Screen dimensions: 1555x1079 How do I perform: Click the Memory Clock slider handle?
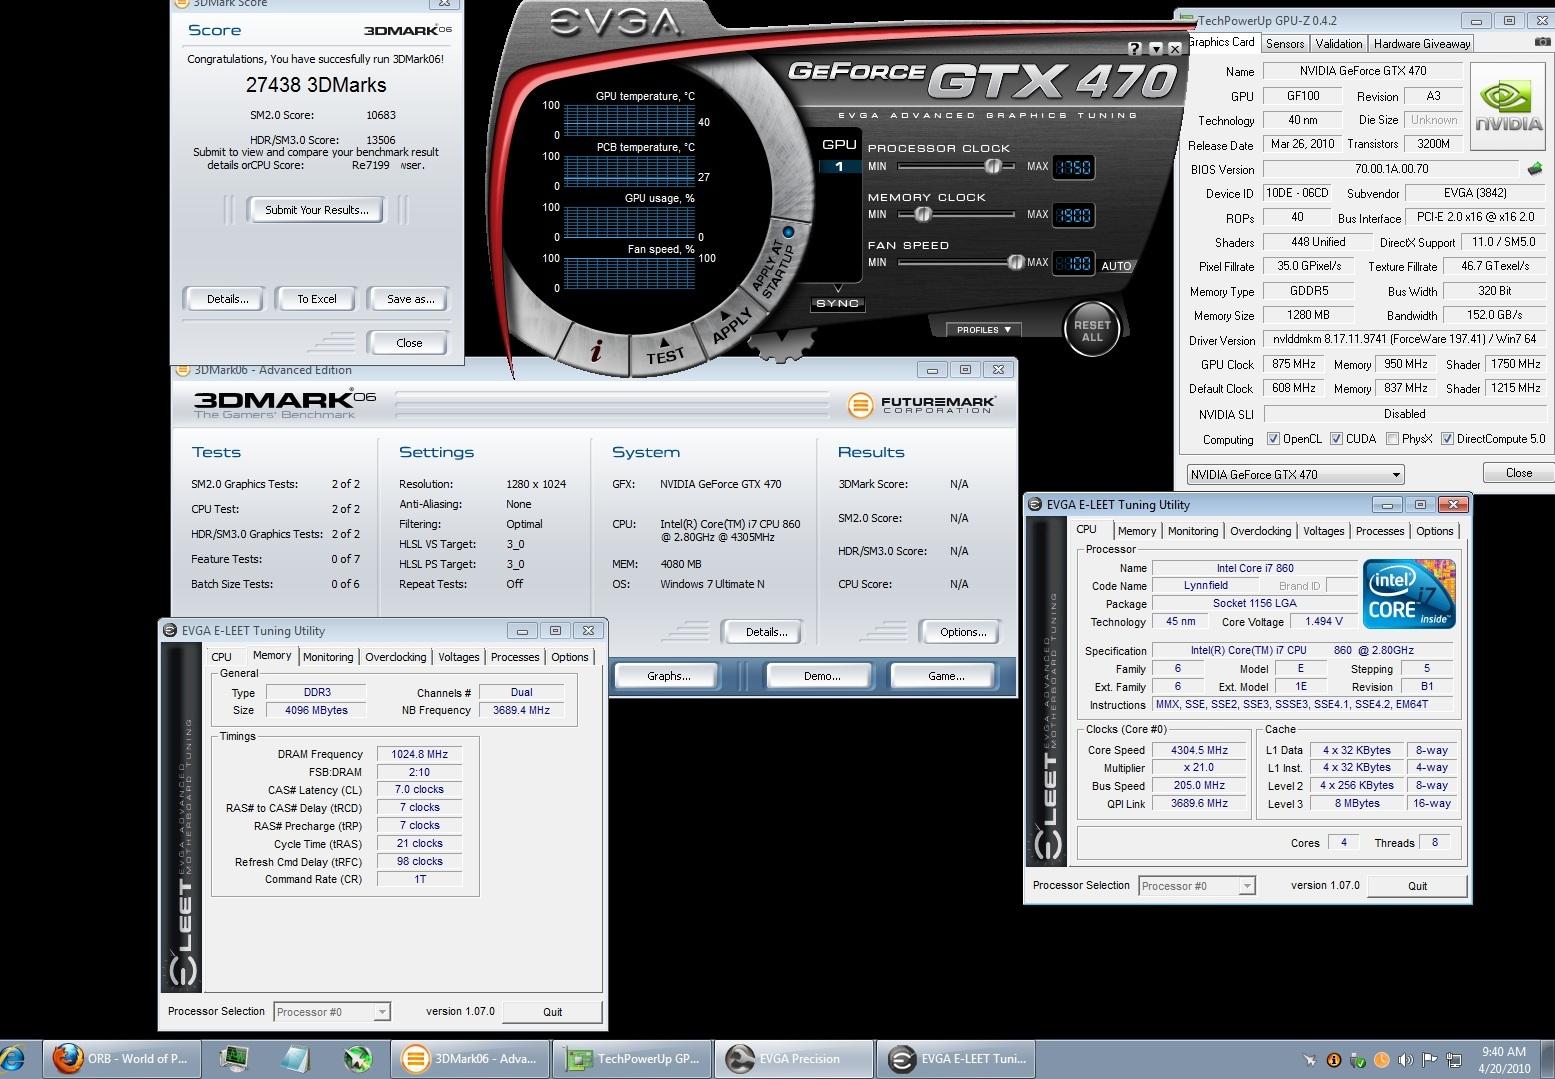924,214
